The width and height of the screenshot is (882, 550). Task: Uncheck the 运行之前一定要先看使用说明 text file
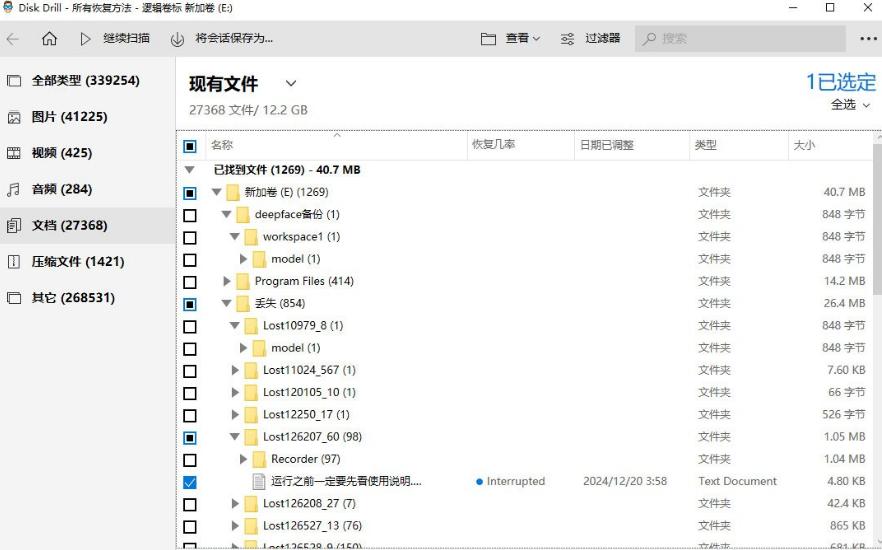click(x=190, y=482)
